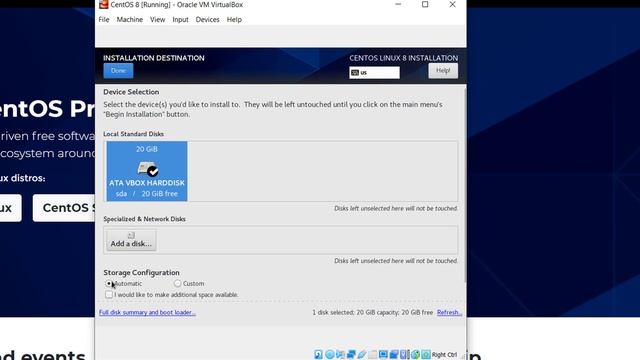The width and height of the screenshot is (640, 360).
Task: Click the keyboard capture host key icon
Action: (426, 354)
